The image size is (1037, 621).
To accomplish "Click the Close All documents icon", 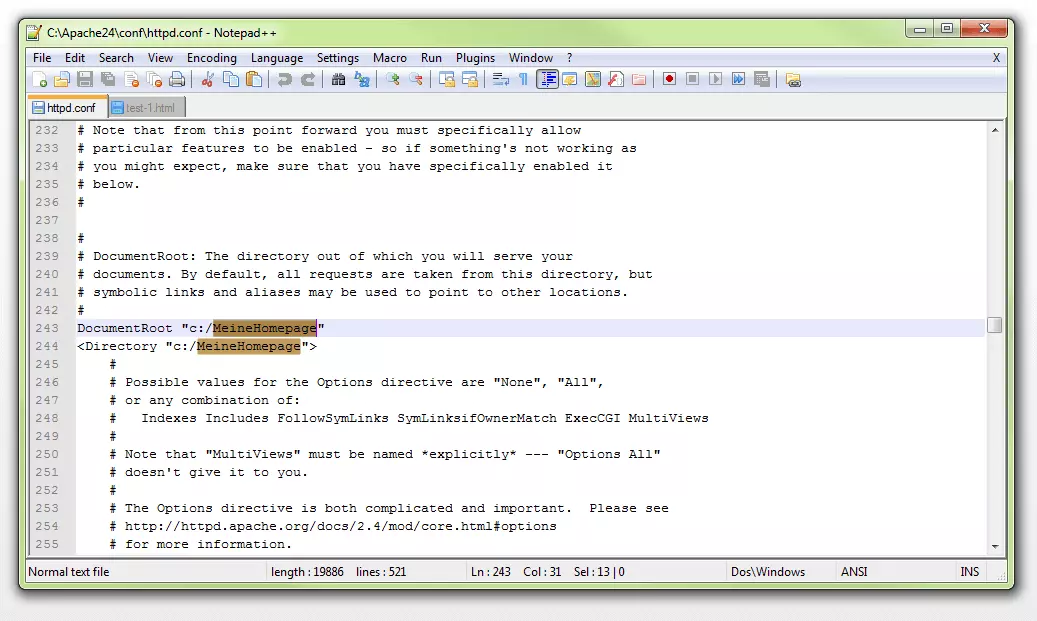I will point(154,79).
